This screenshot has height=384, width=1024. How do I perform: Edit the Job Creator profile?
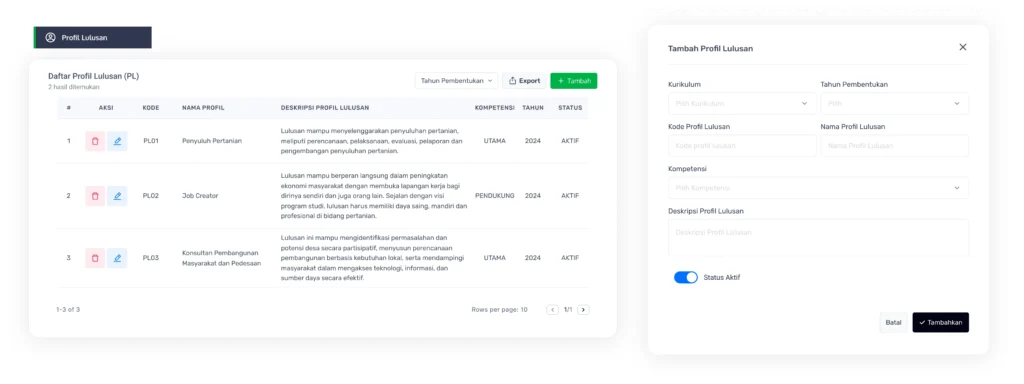[117, 196]
